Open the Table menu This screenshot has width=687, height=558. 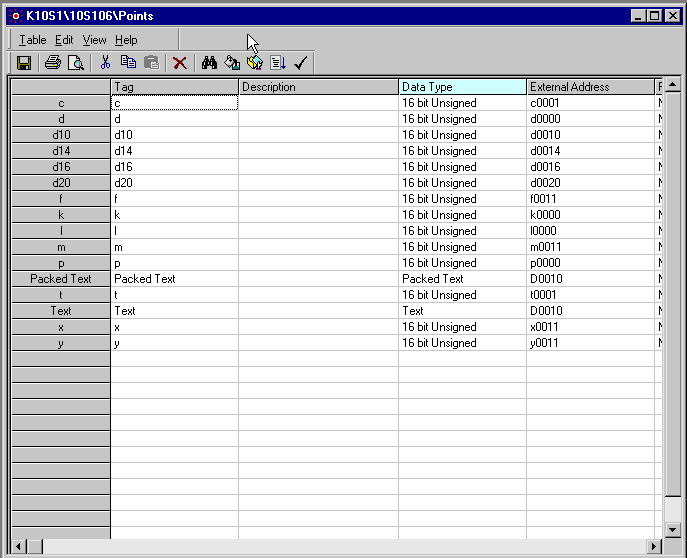pyautogui.click(x=32, y=40)
